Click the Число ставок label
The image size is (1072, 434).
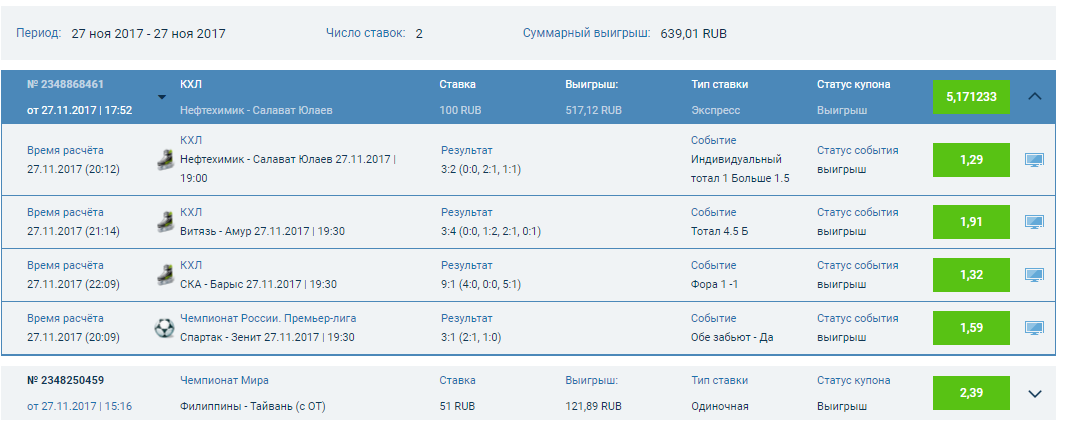(366, 32)
